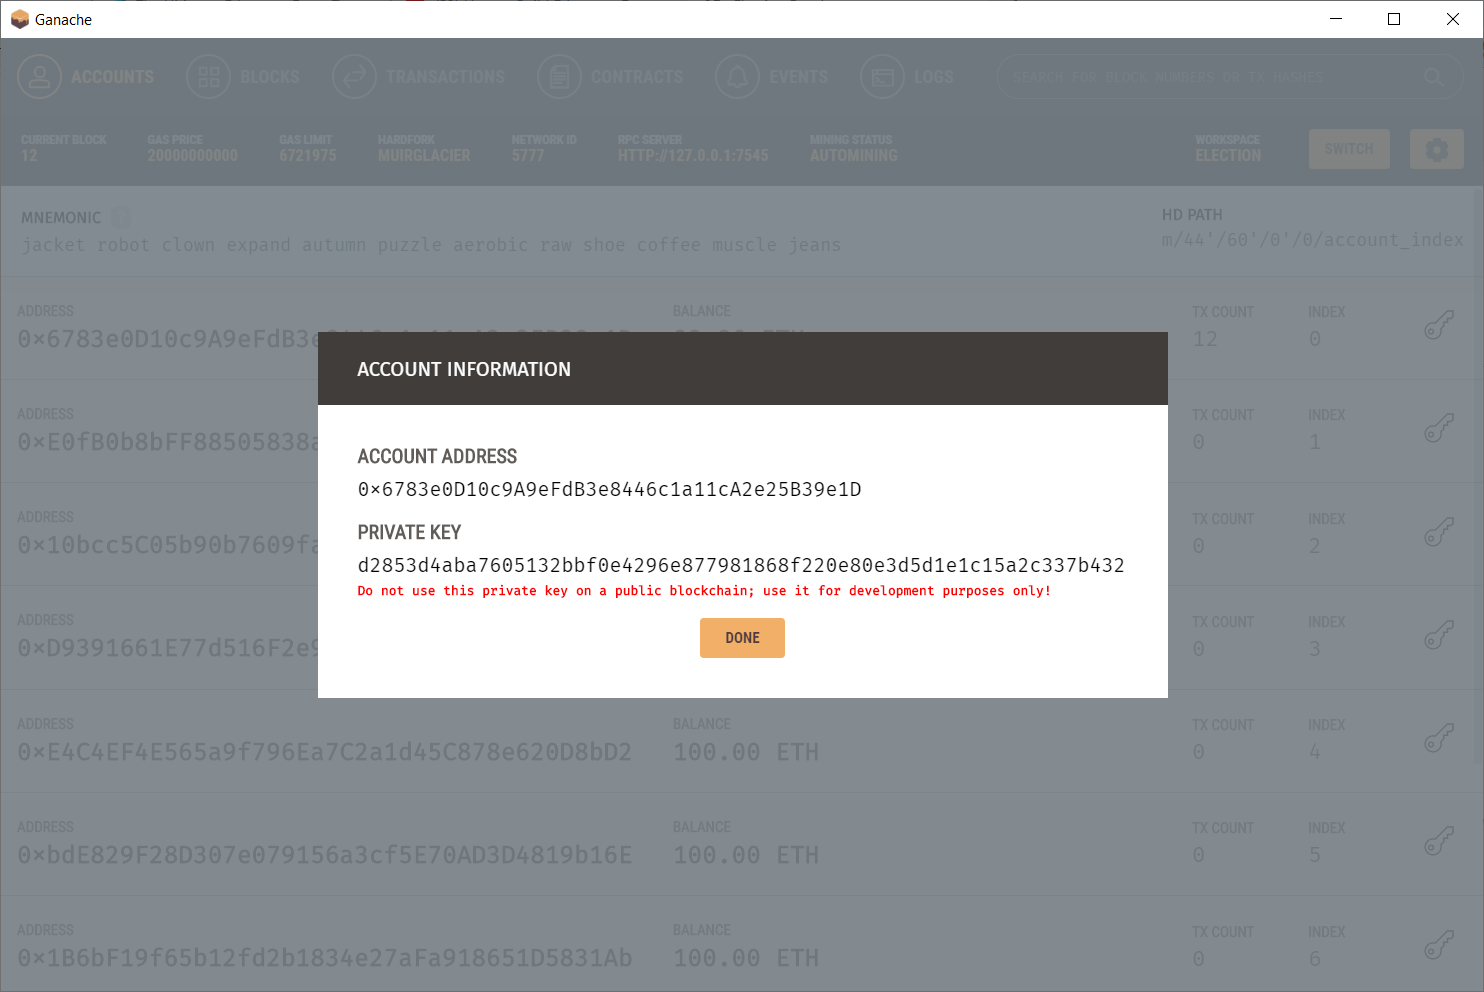1484x992 pixels.
Task: Click the settings gear icon
Action: click(x=1437, y=149)
